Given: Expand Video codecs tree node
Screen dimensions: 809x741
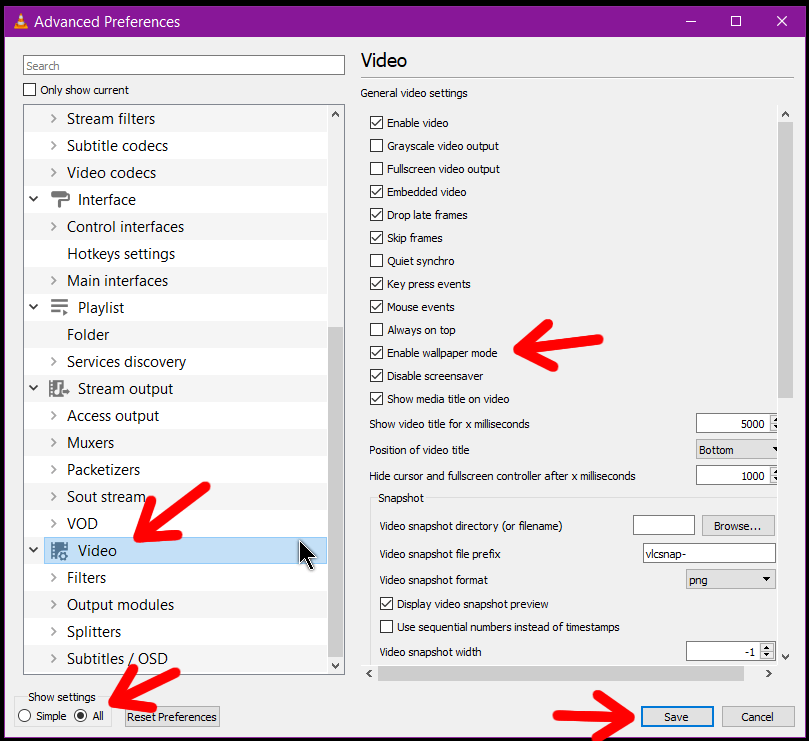Looking at the screenshot, I should [53, 172].
